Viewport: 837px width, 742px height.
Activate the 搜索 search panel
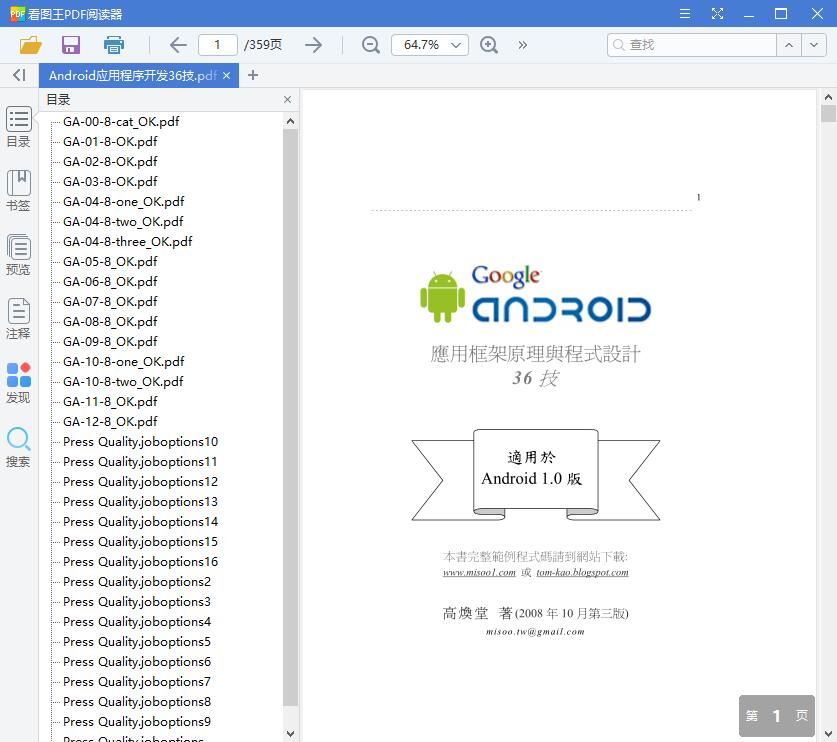click(18, 446)
